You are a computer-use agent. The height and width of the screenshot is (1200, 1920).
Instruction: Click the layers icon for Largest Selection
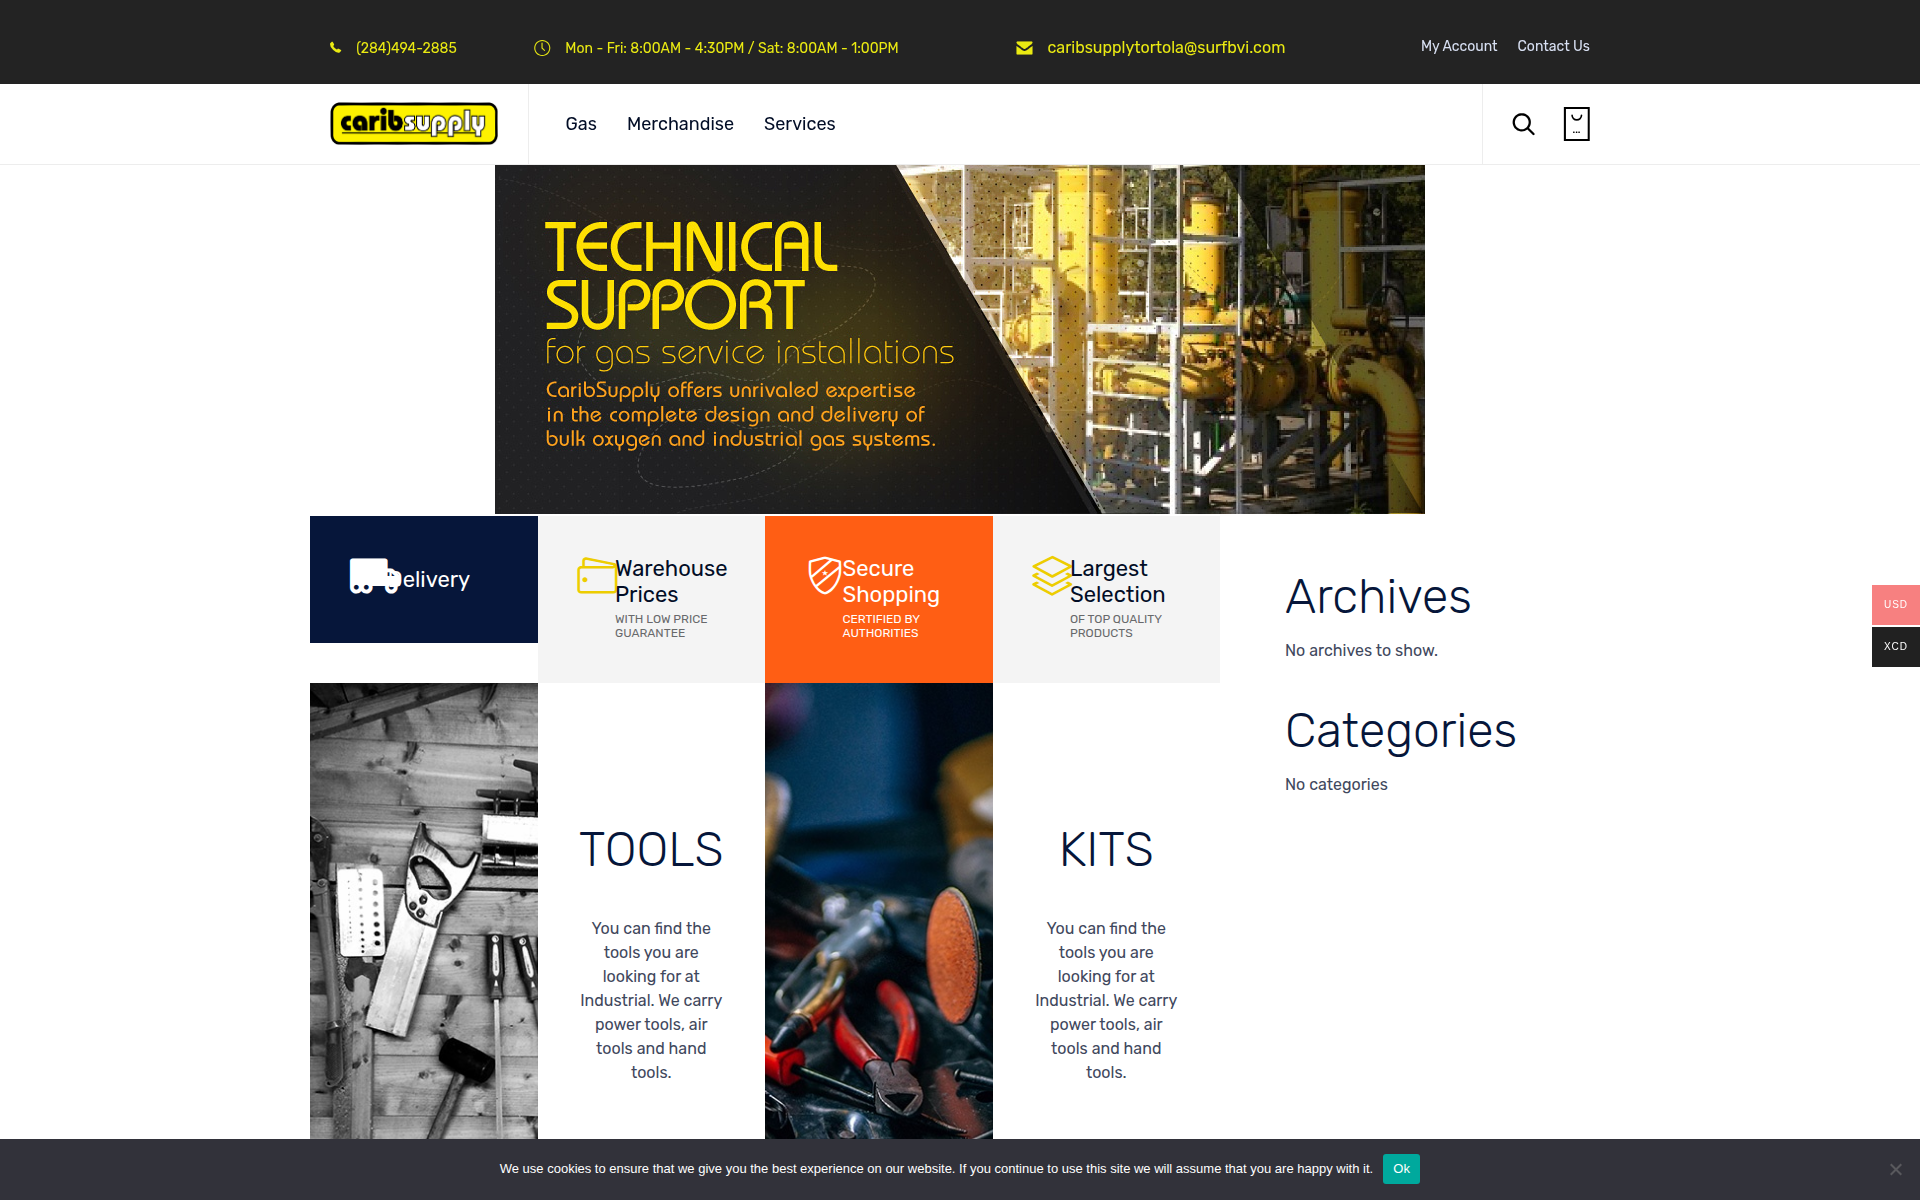[x=1051, y=575]
